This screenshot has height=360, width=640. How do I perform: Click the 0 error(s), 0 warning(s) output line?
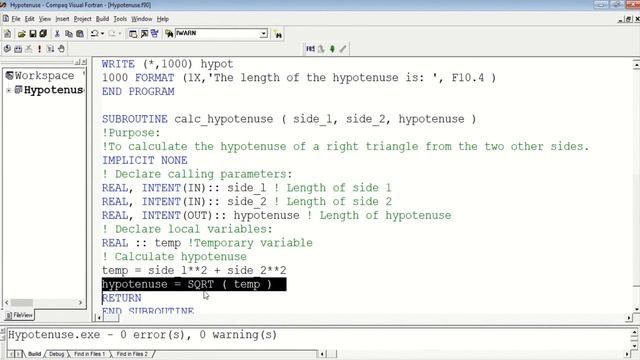point(142,335)
